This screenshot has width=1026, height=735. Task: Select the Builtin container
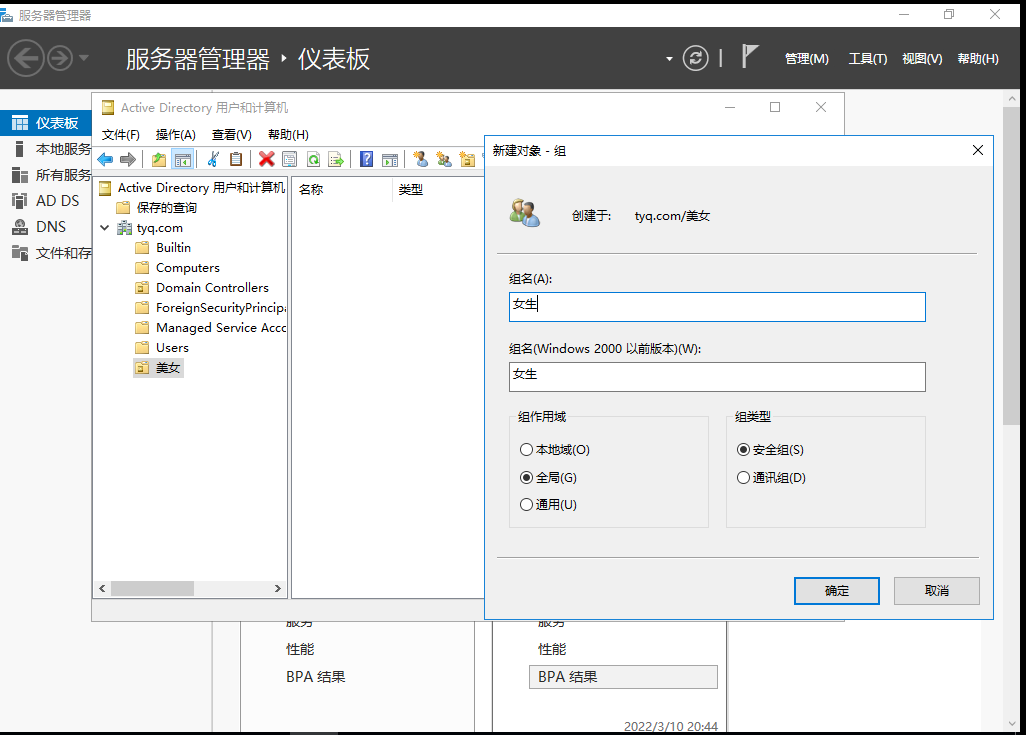[163, 248]
